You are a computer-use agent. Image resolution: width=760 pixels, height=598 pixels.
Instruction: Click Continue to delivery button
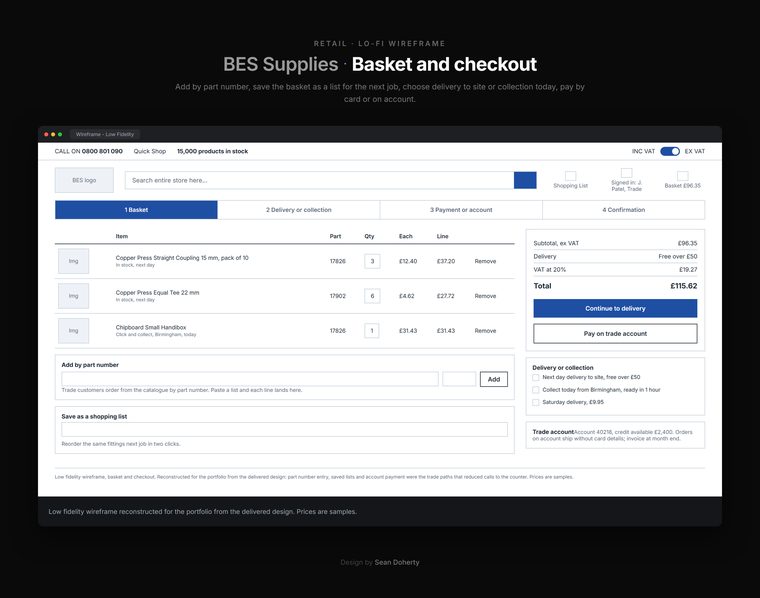pyautogui.click(x=615, y=308)
